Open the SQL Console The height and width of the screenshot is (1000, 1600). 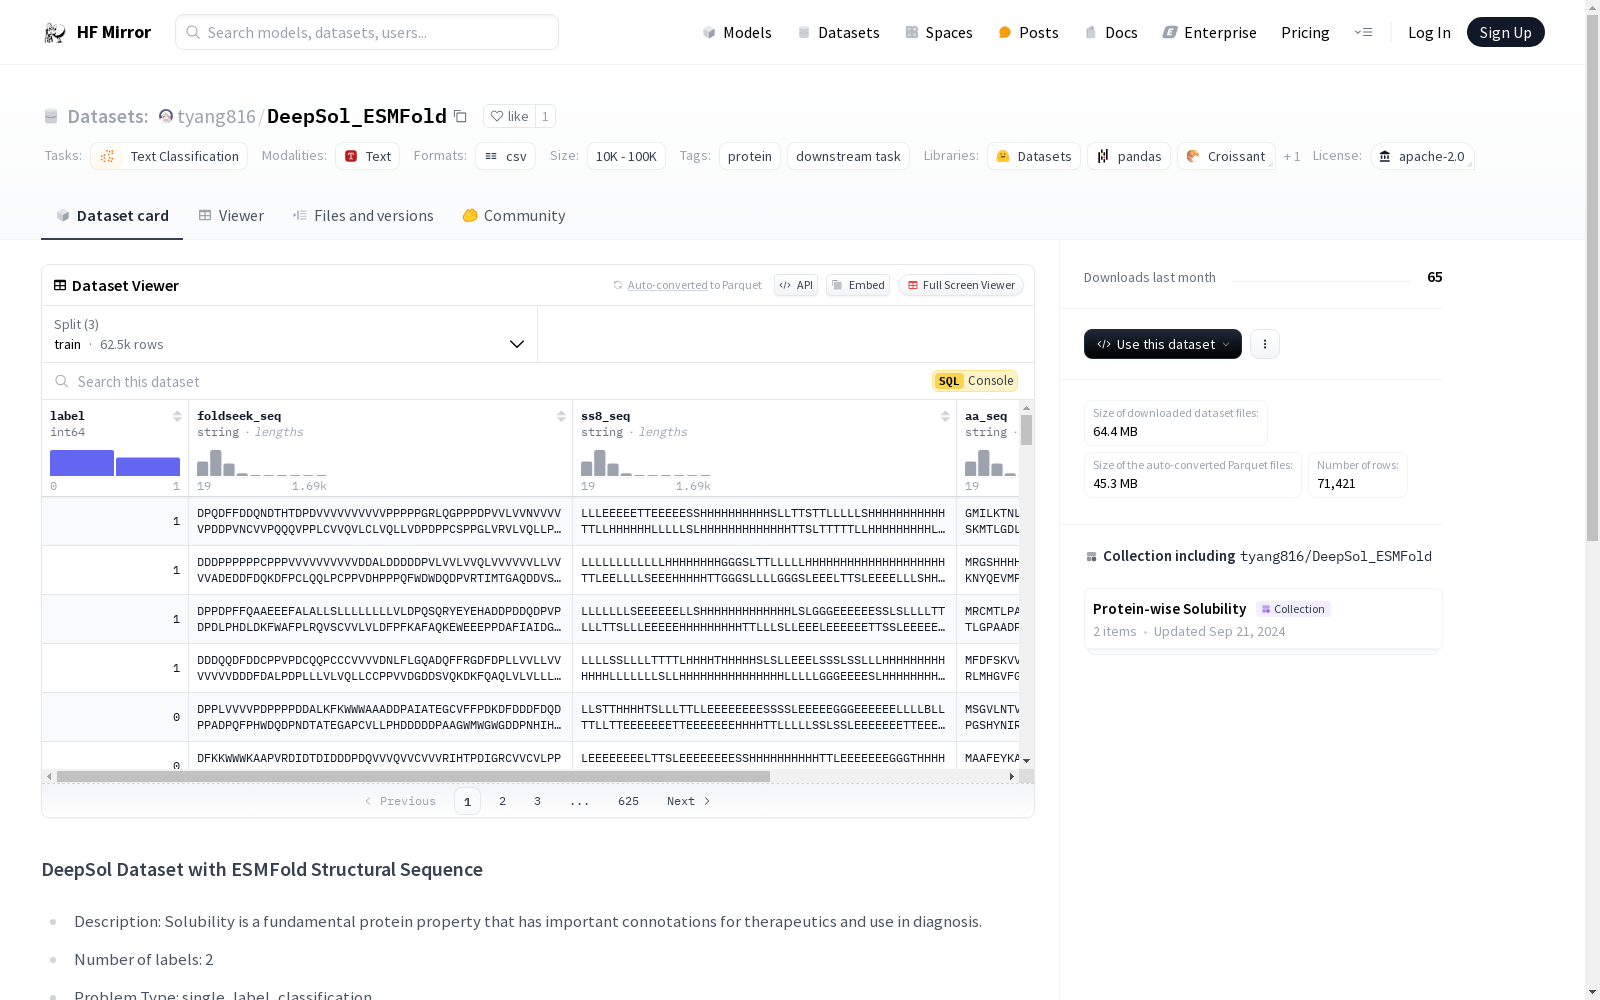pos(975,381)
